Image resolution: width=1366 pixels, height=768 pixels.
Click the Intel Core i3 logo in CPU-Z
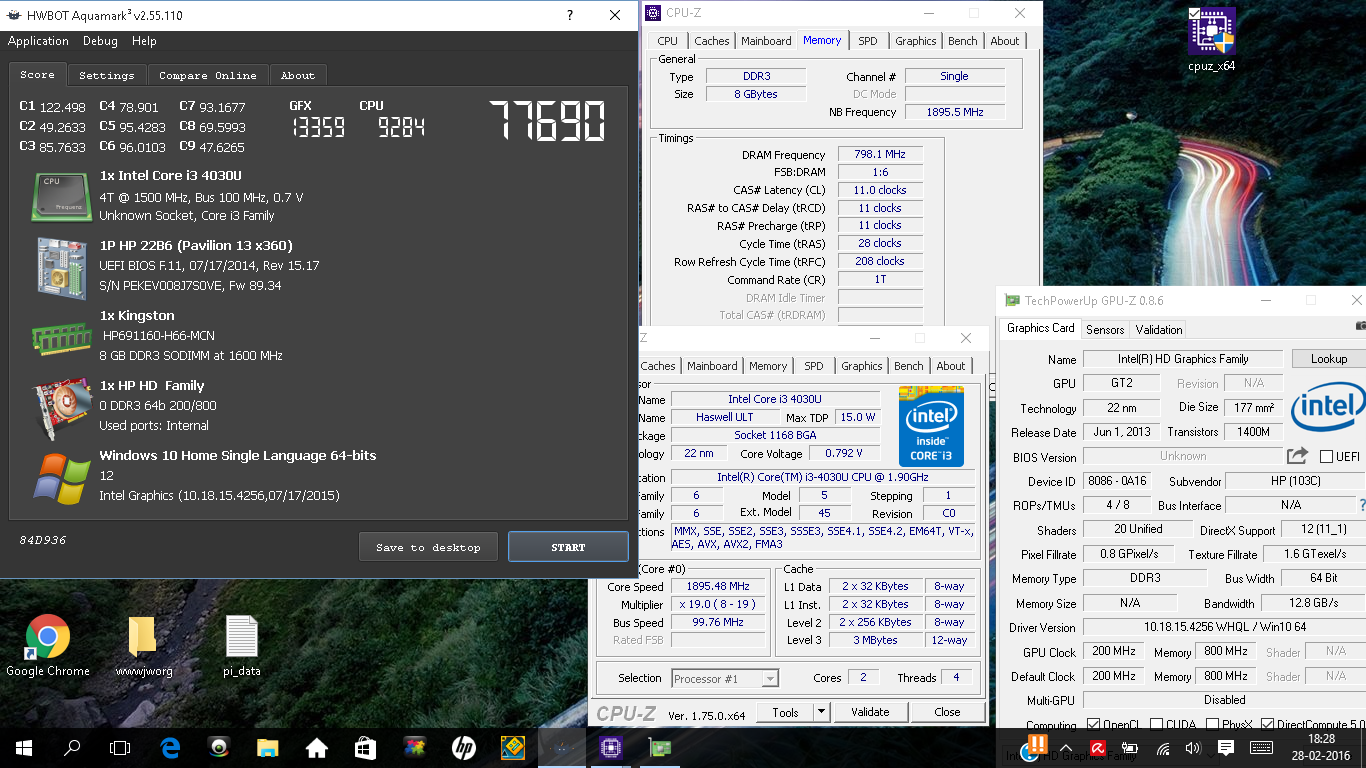tap(931, 426)
